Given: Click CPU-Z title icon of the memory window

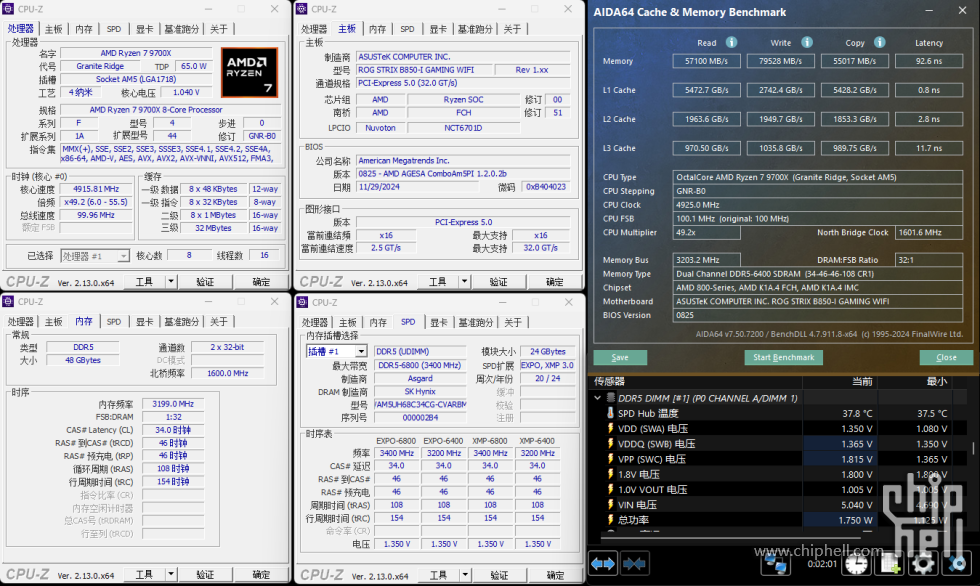Looking at the screenshot, I should pyautogui.click(x=9, y=302).
